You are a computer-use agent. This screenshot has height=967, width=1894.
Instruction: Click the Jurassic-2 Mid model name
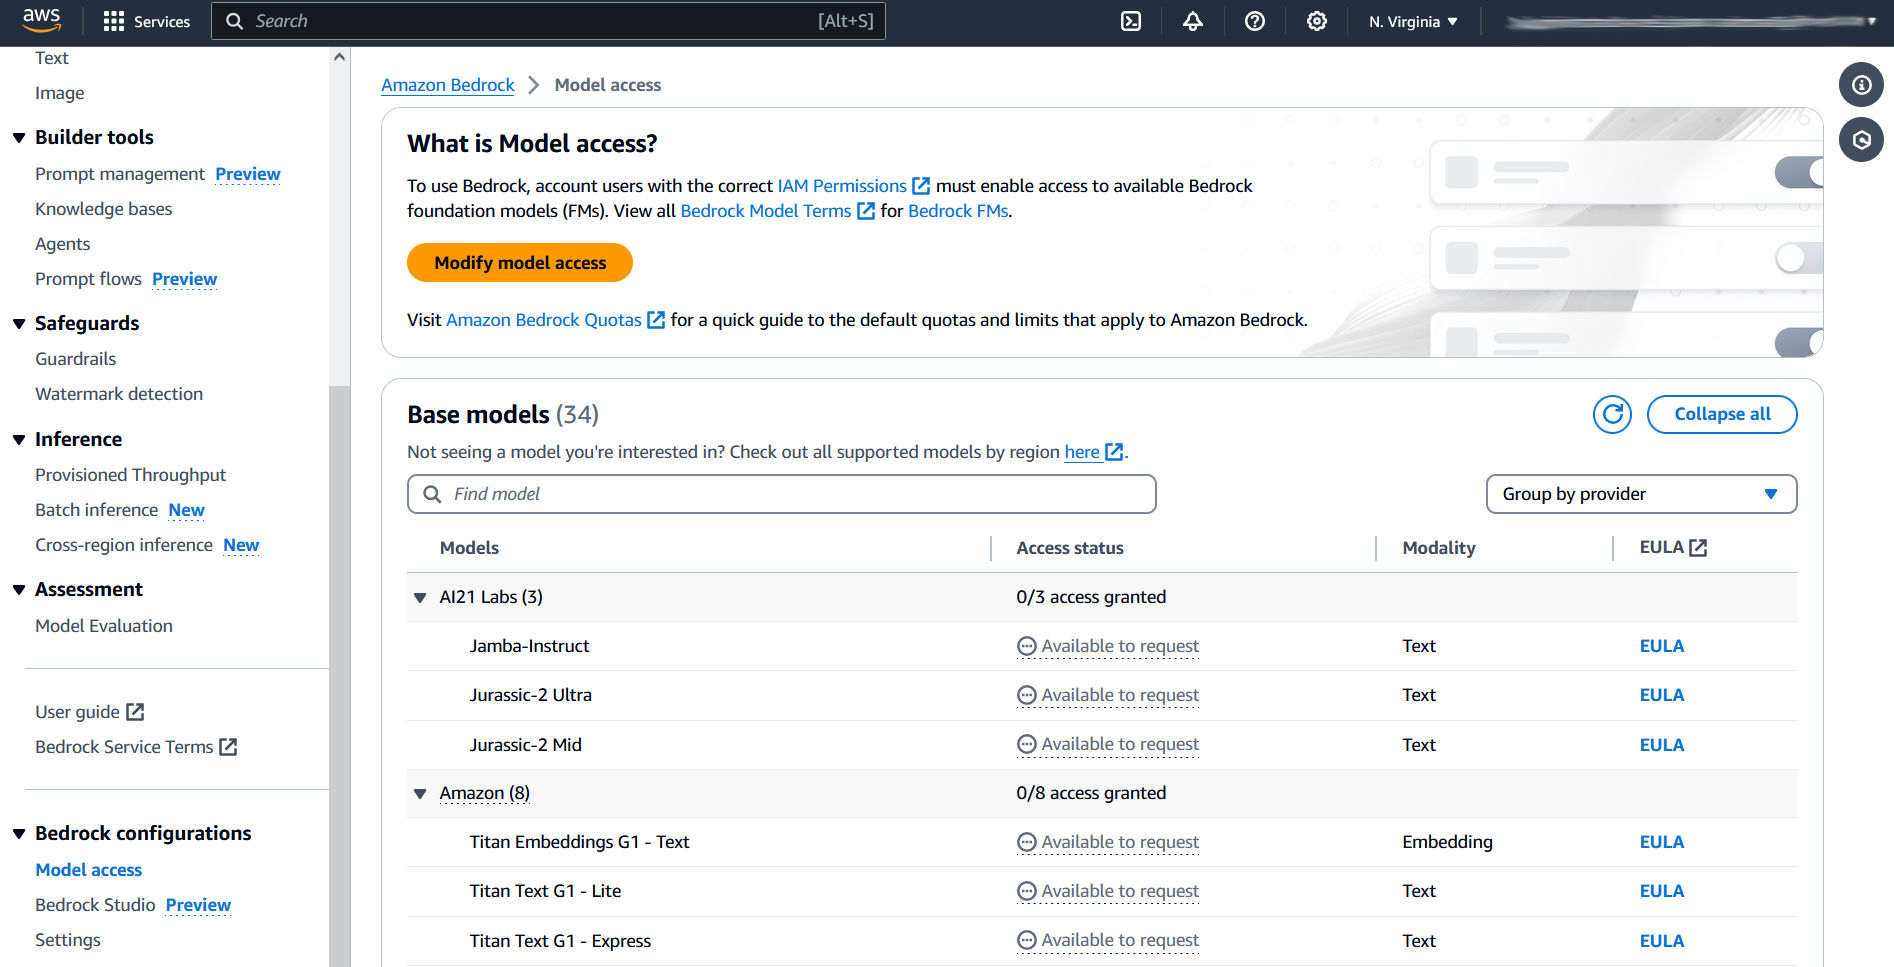(525, 745)
